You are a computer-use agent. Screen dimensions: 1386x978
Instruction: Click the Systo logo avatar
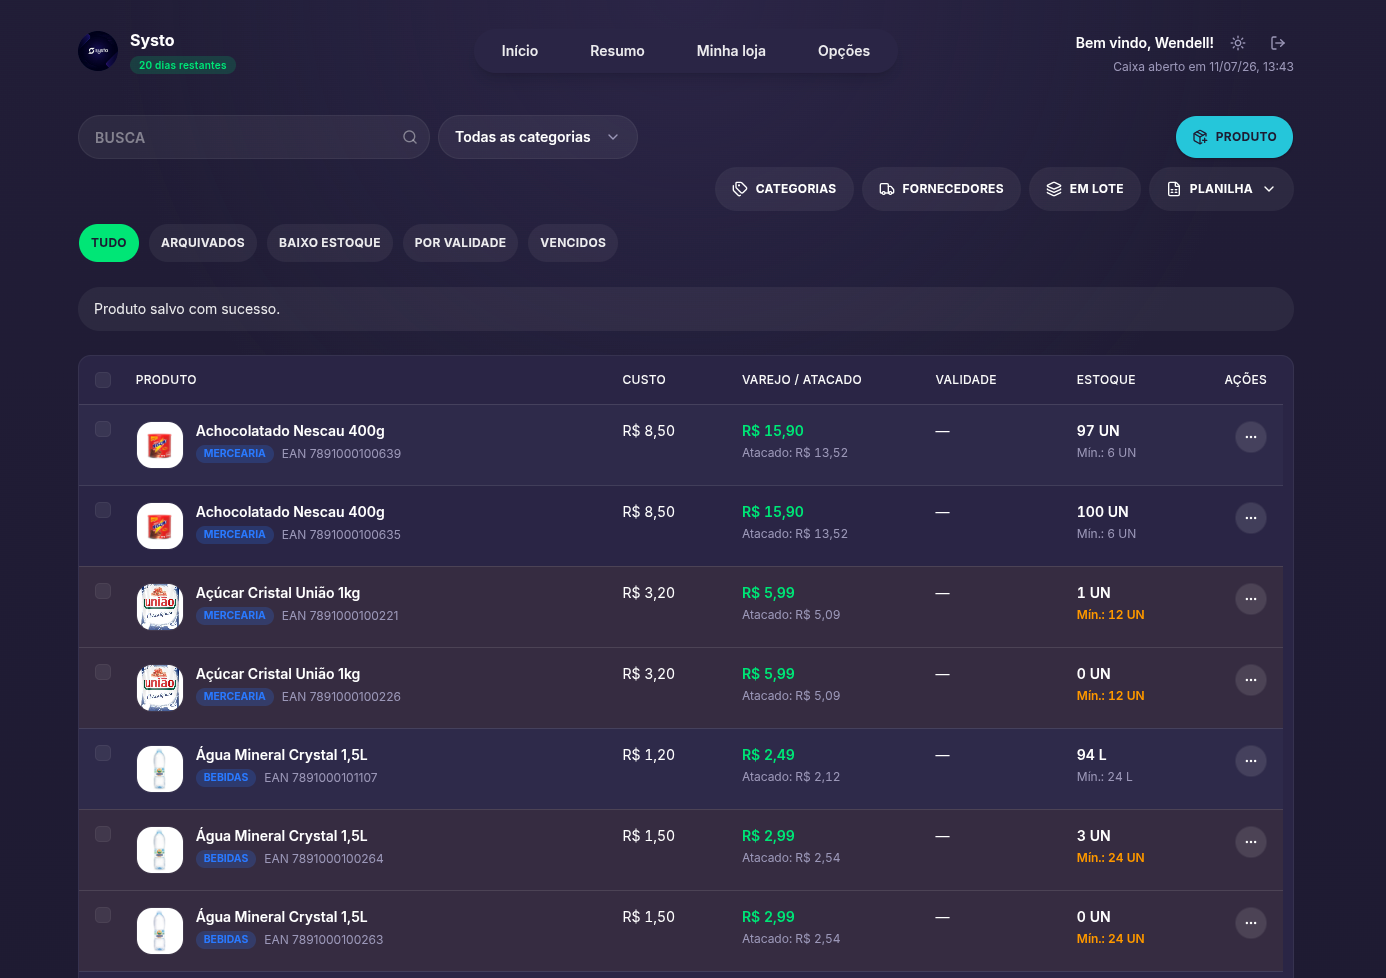point(98,51)
